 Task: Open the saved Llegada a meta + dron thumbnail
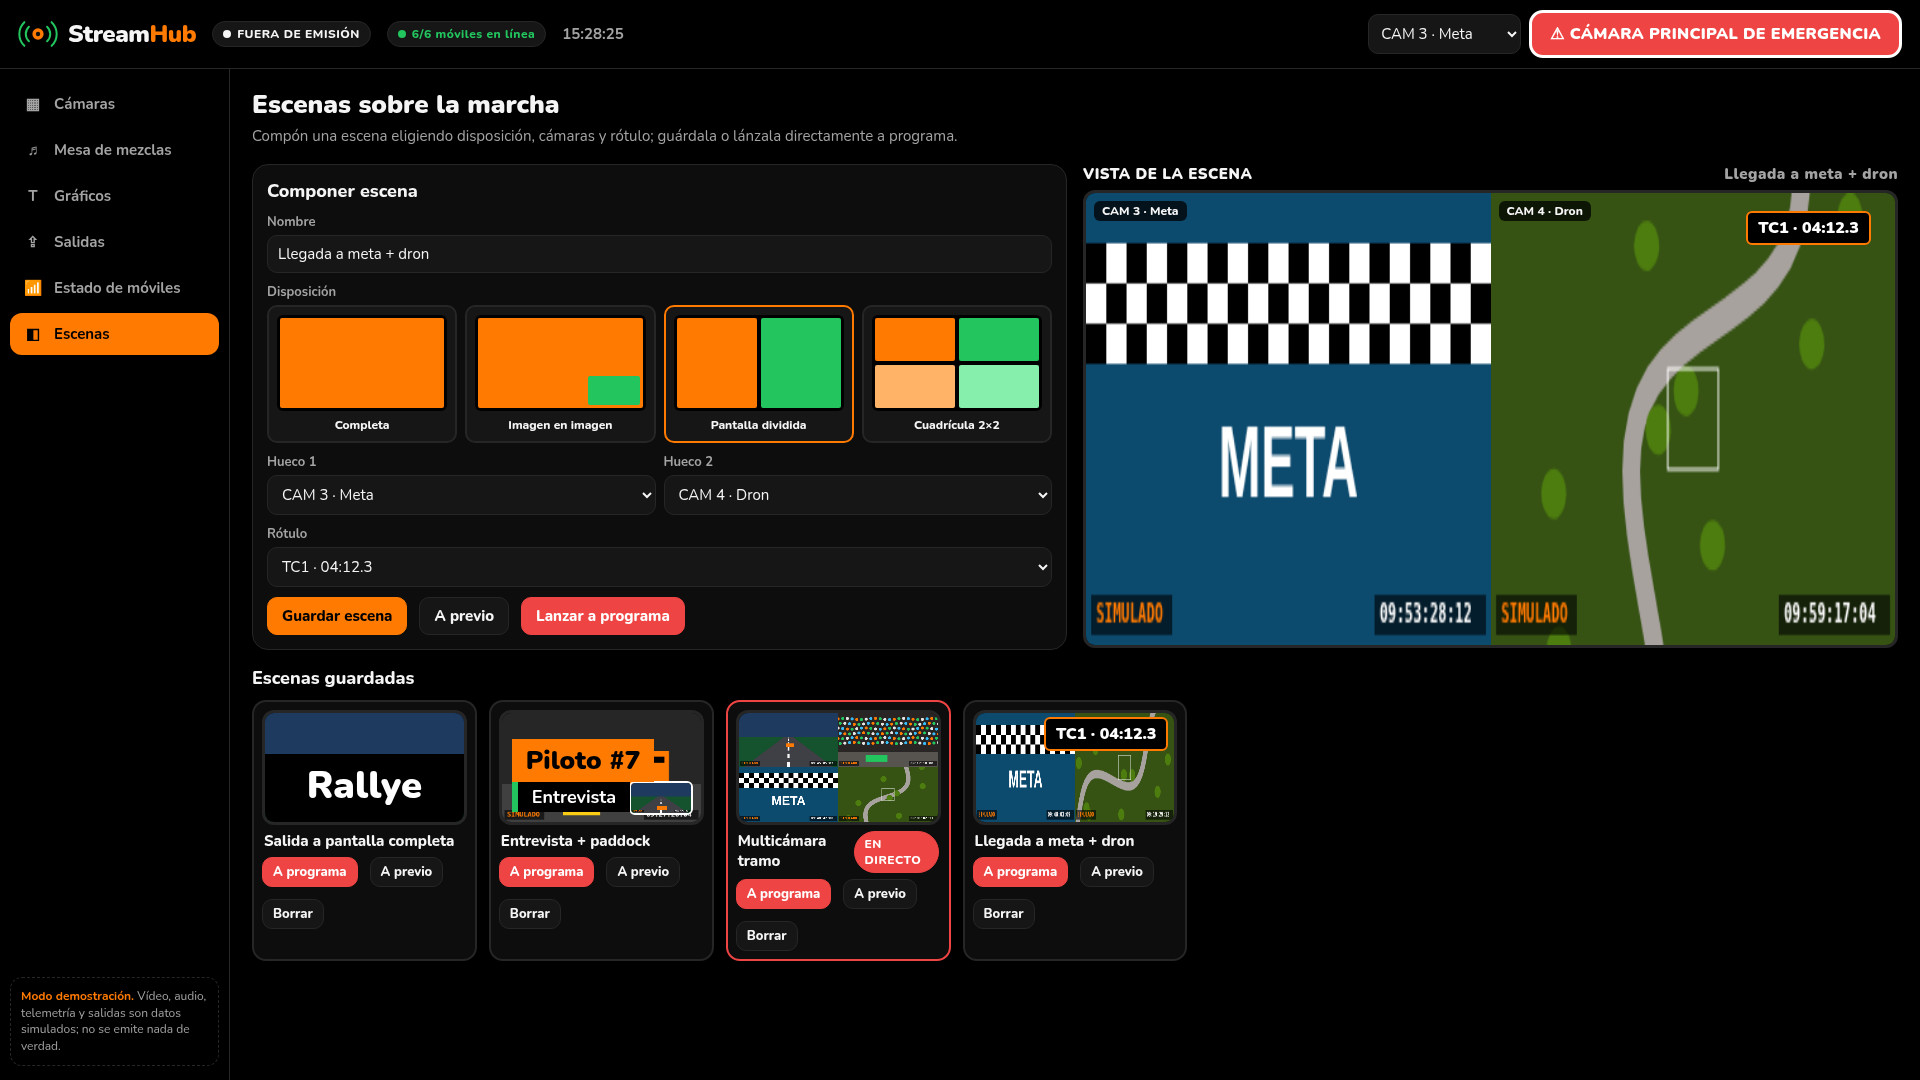[1075, 767]
